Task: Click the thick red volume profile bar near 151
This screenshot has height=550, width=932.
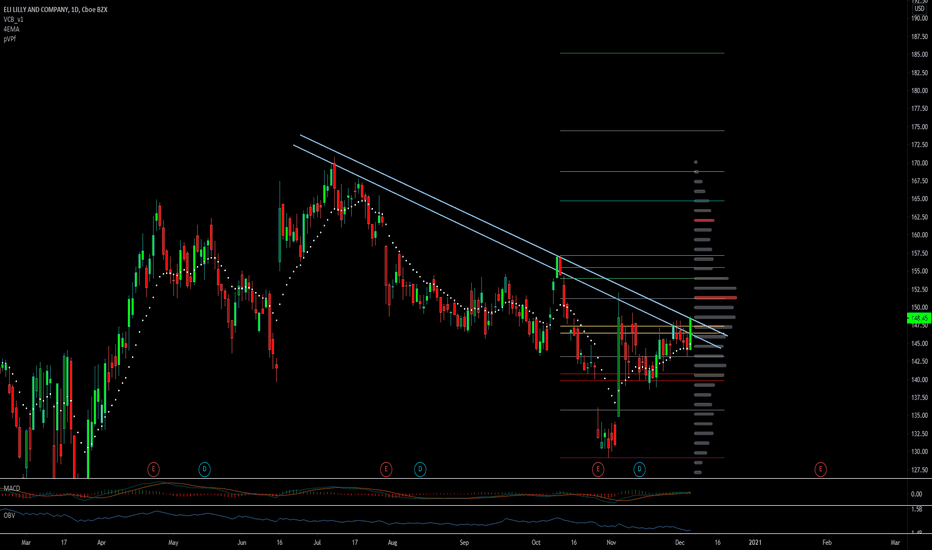Action: (x=715, y=297)
